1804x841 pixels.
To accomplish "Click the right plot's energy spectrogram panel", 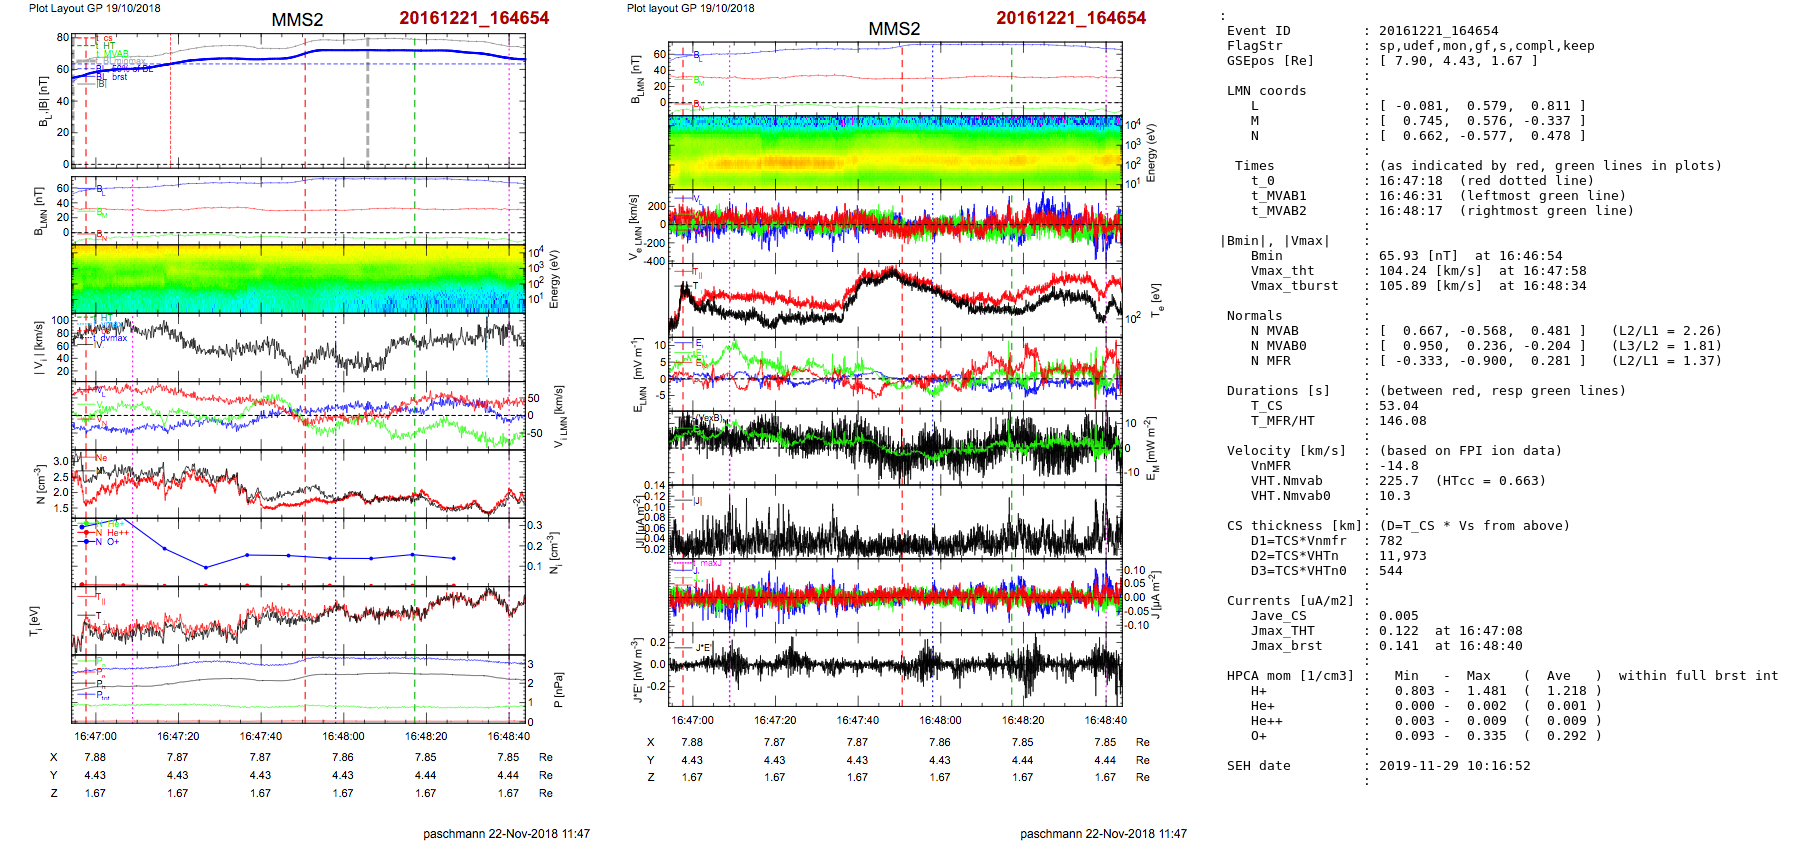I will (894, 152).
